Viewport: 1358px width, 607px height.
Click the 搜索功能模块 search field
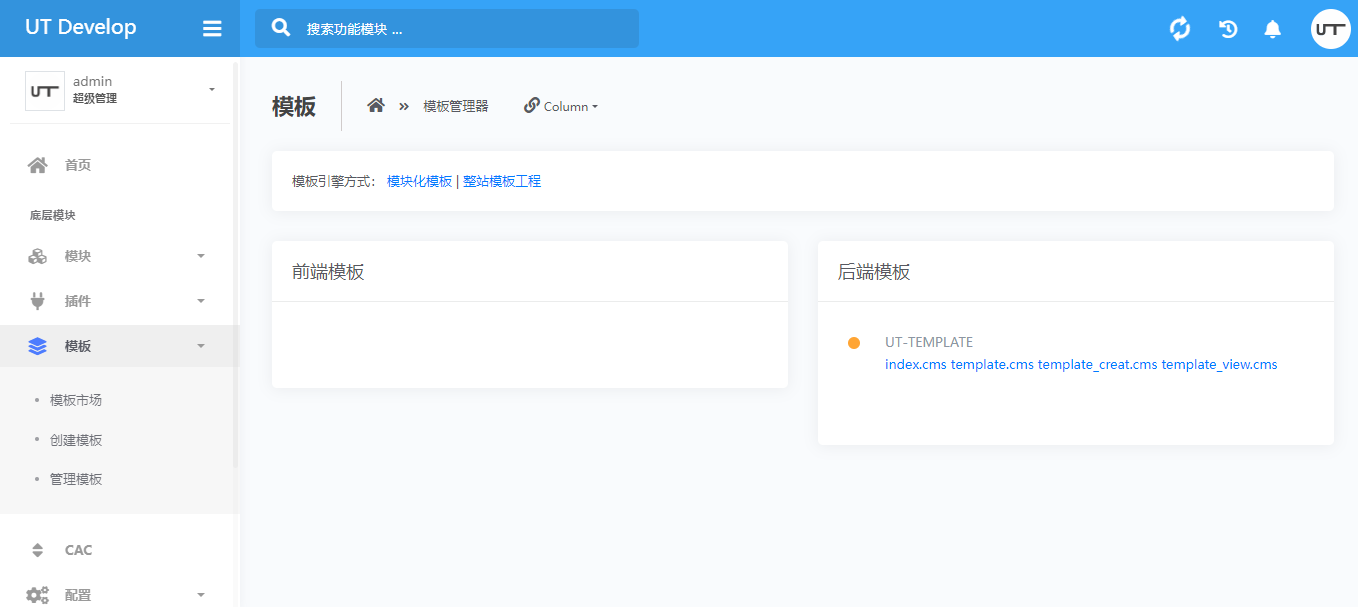[x=460, y=29]
